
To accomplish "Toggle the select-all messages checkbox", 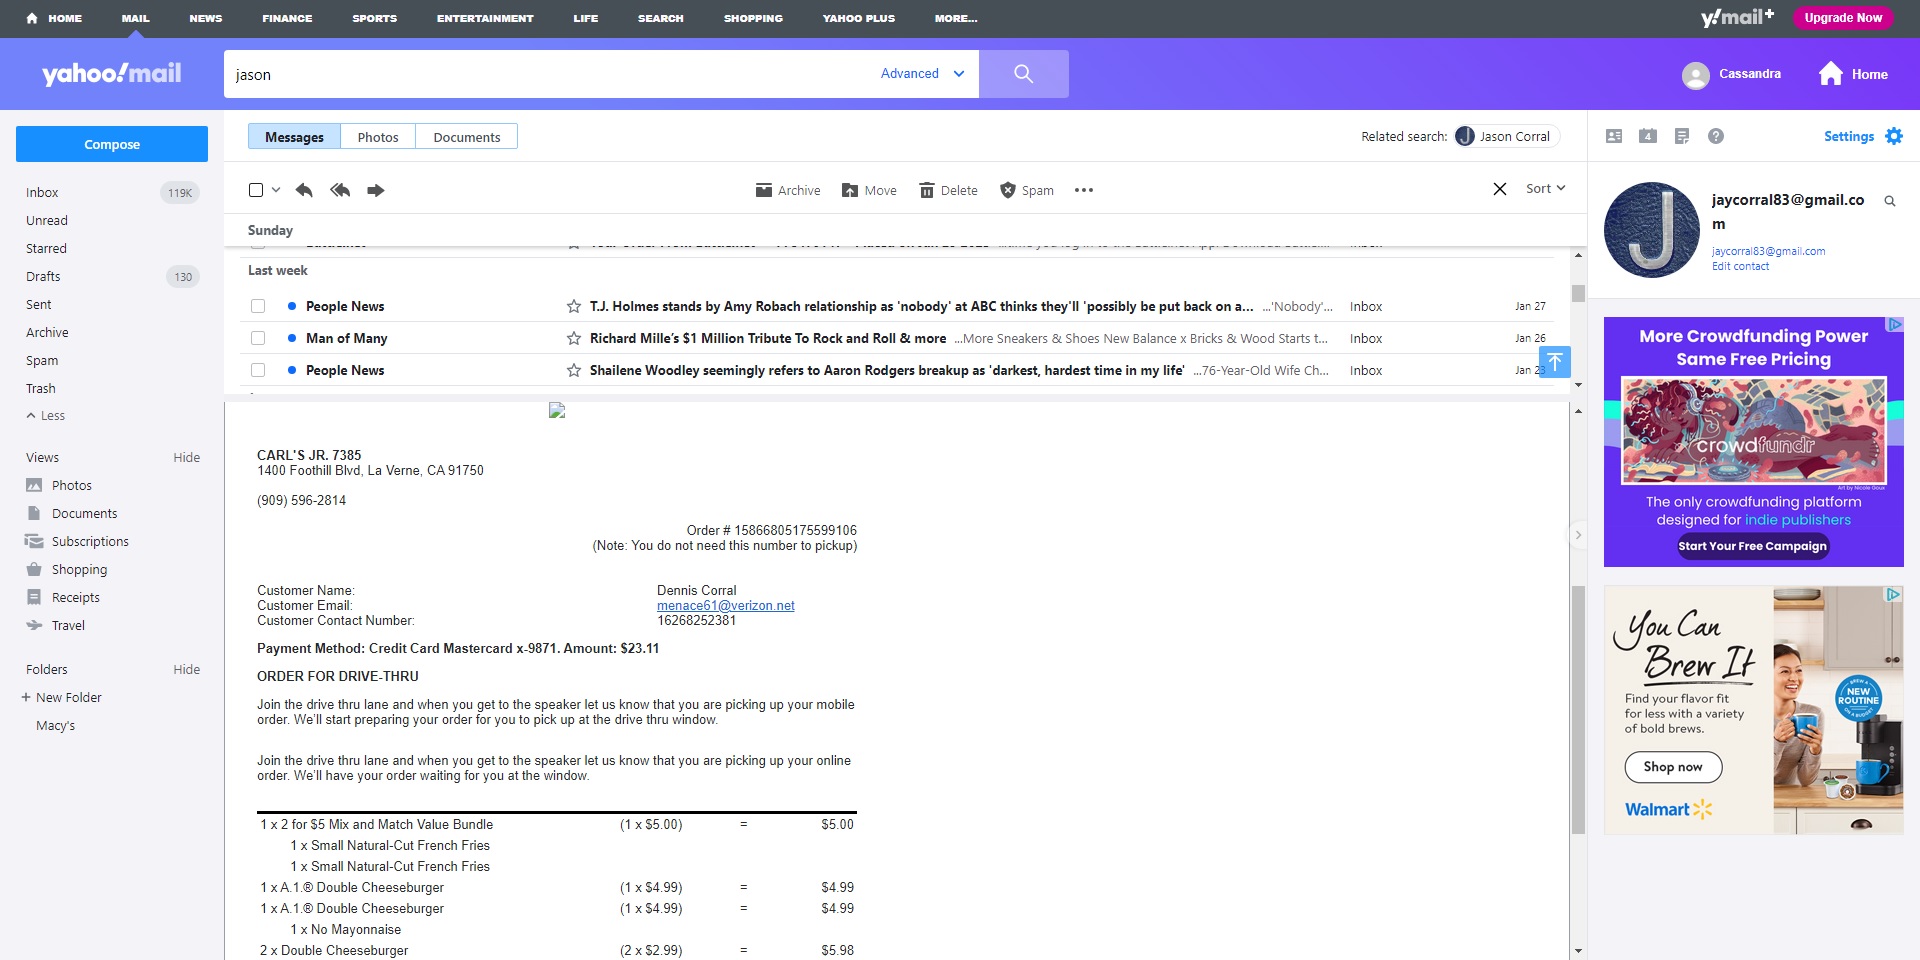I will click(255, 190).
